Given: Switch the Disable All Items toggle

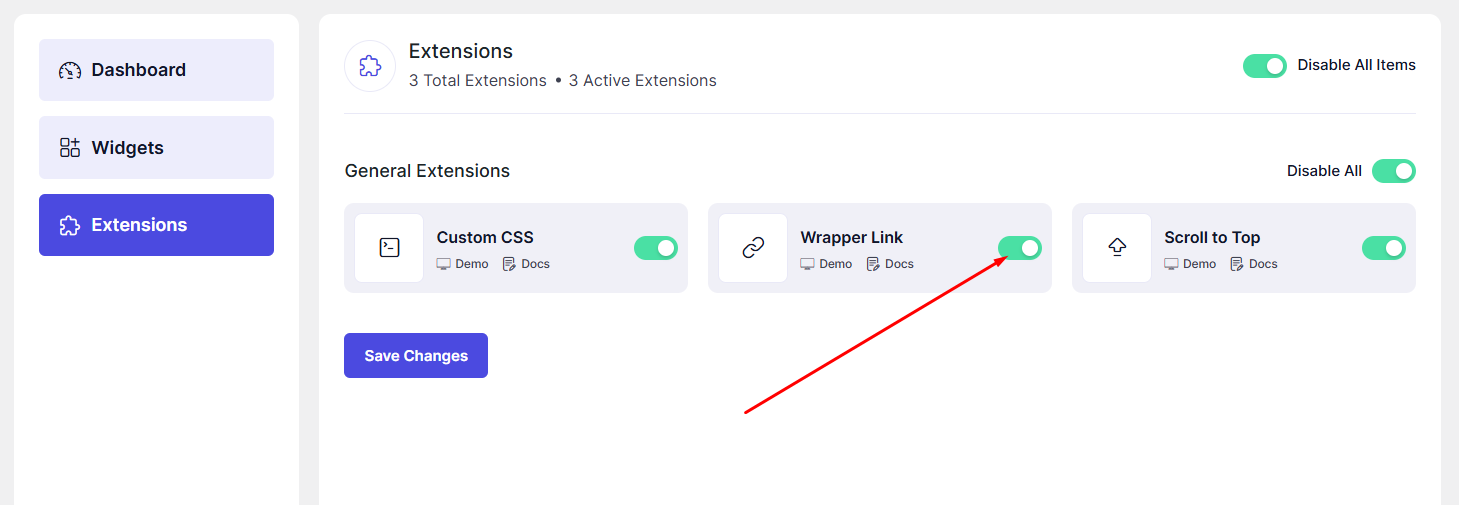Looking at the screenshot, I should (1265, 66).
